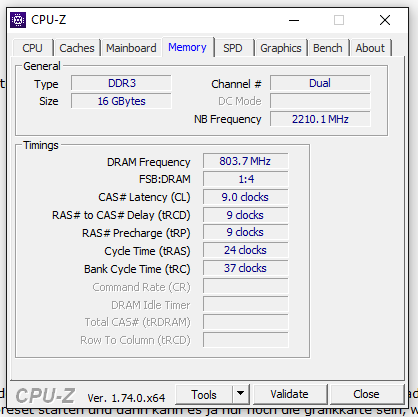This screenshot has height=417, width=418.
Task: Open the SPD tab
Action: tap(233, 48)
